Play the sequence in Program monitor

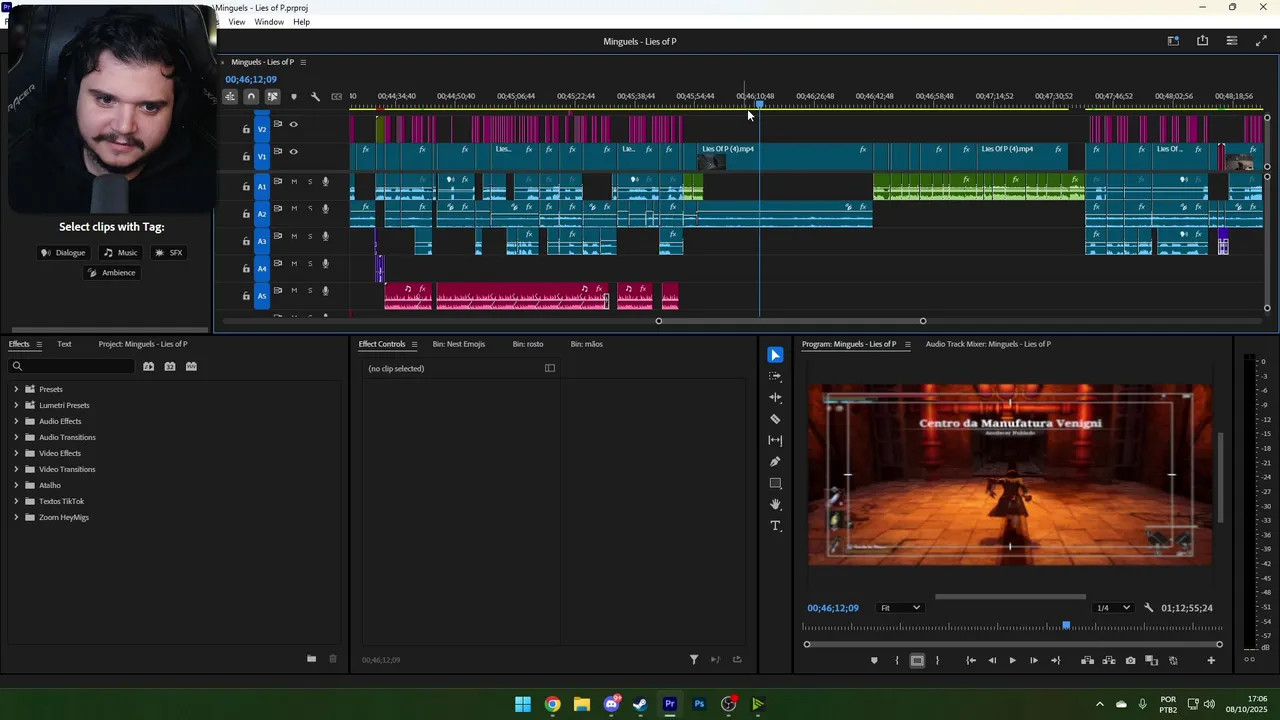(x=1012, y=661)
